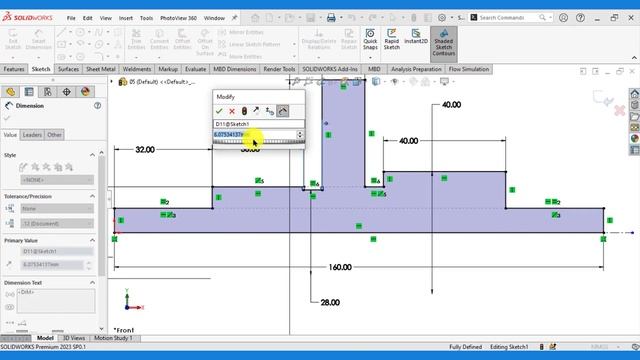Click the dimension name field D11@Sketch1 in Modify

[x=259, y=124]
